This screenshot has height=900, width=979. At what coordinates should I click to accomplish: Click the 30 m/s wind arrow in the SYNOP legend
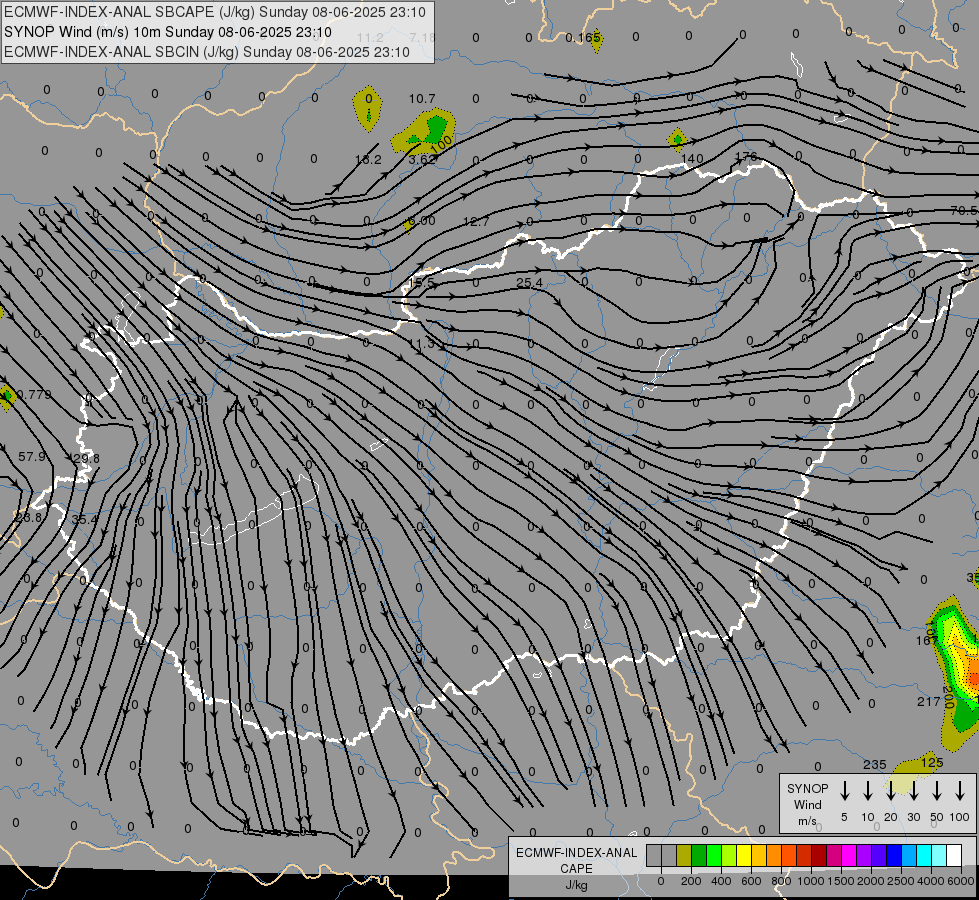(913, 791)
